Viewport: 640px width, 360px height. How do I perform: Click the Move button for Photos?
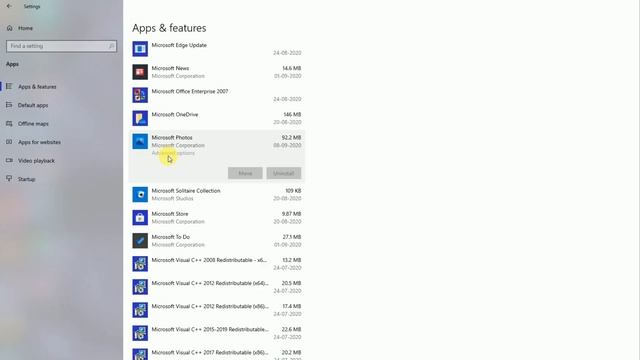[245, 173]
